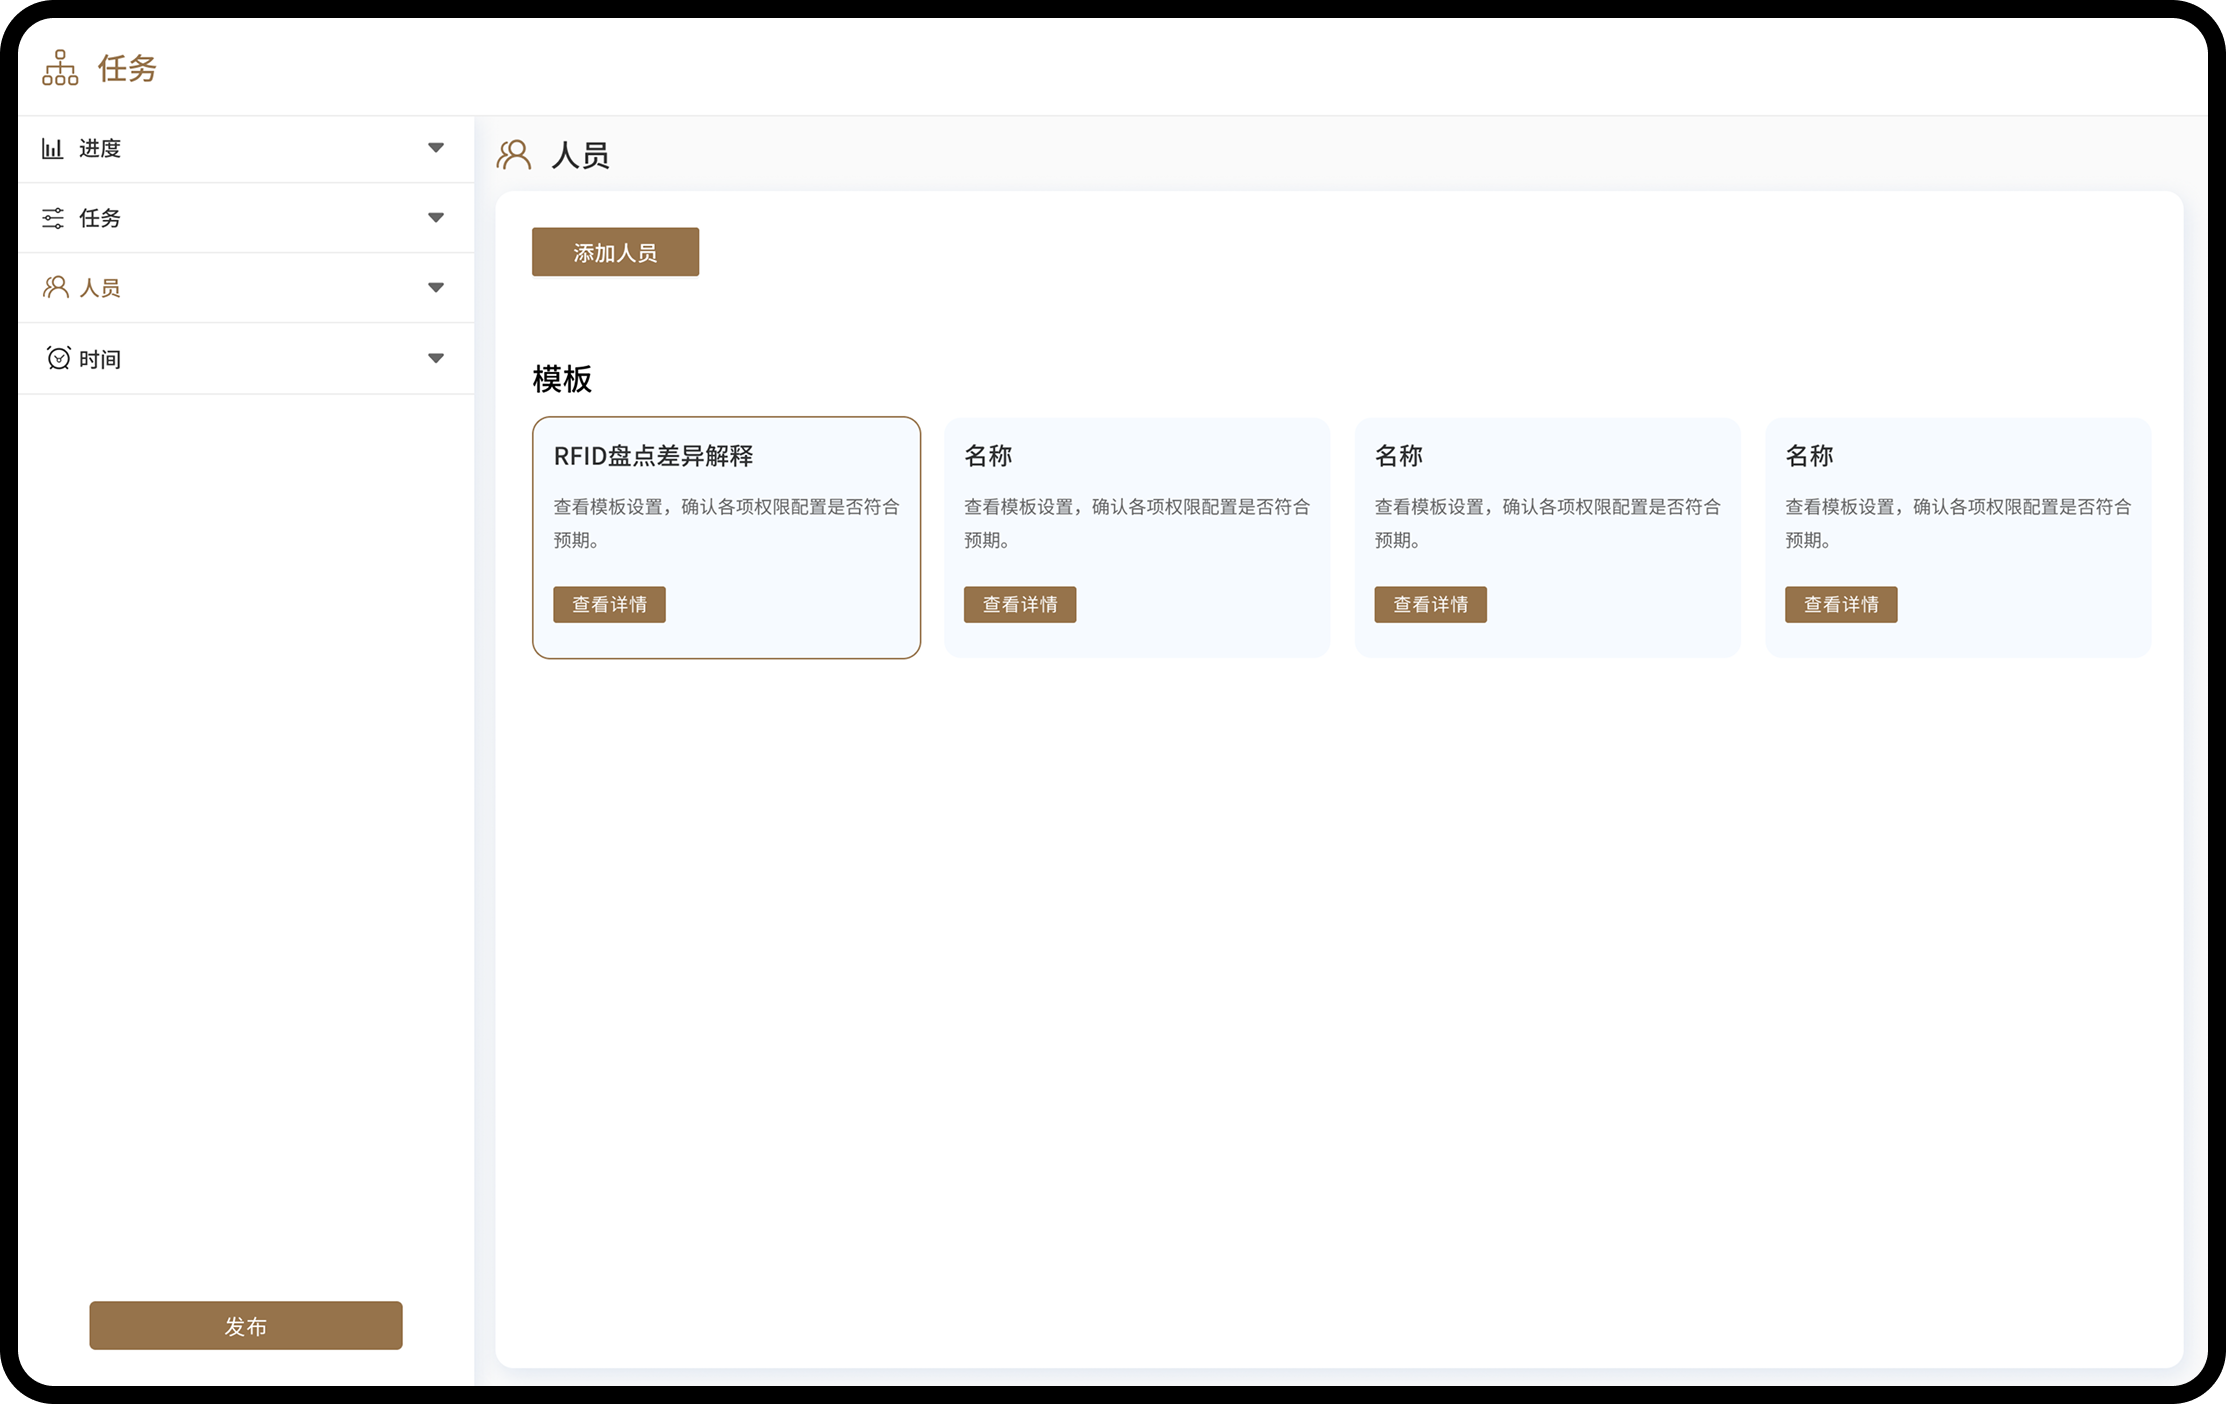The width and height of the screenshot is (2226, 1404).
Task: Click the alarm clock icon next to 时间
Action: click(58, 358)
